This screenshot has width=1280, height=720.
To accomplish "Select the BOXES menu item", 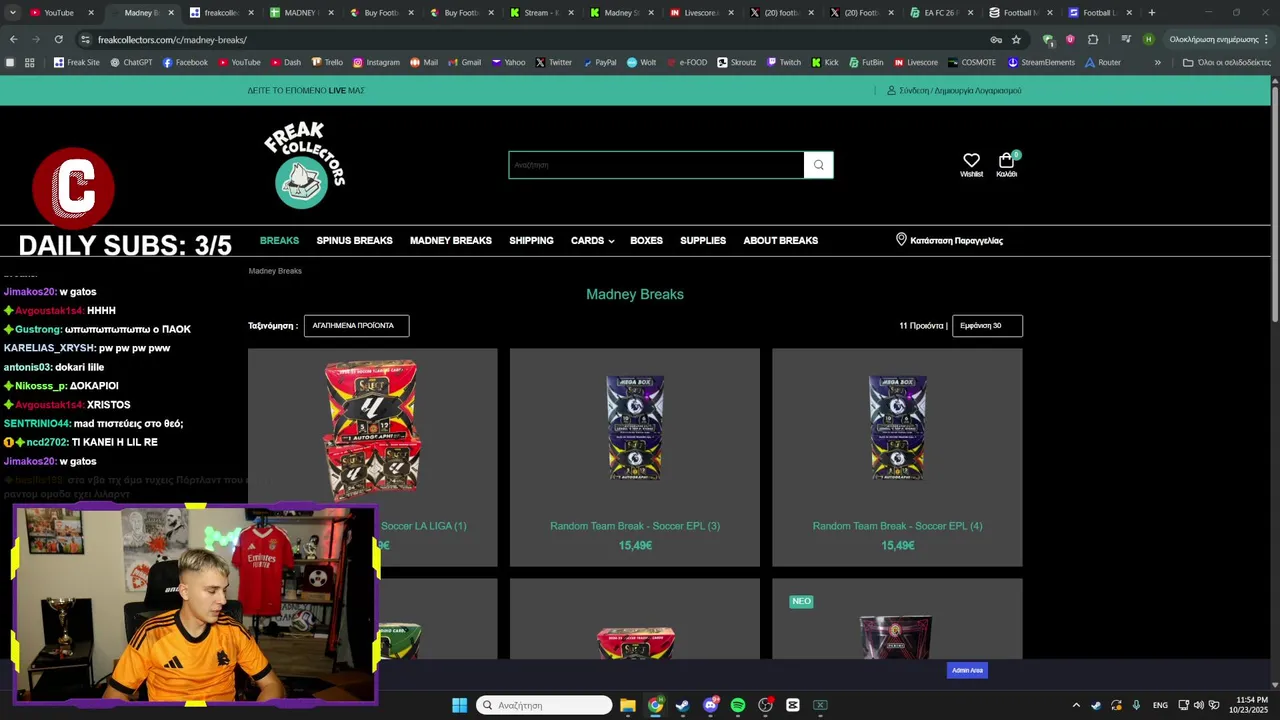I will [646, 241].
